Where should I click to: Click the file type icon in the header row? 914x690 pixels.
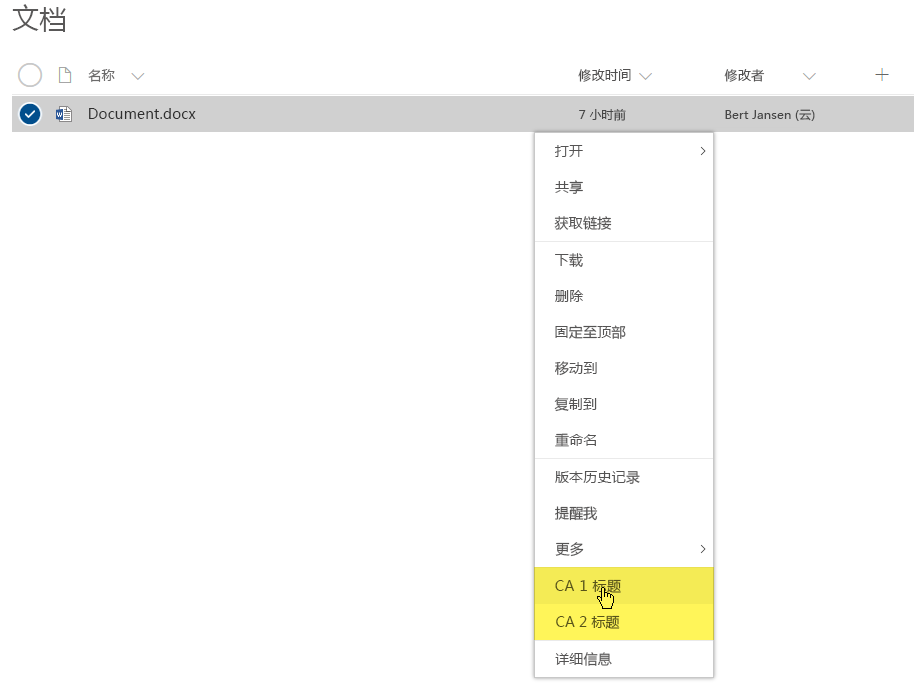62,75
